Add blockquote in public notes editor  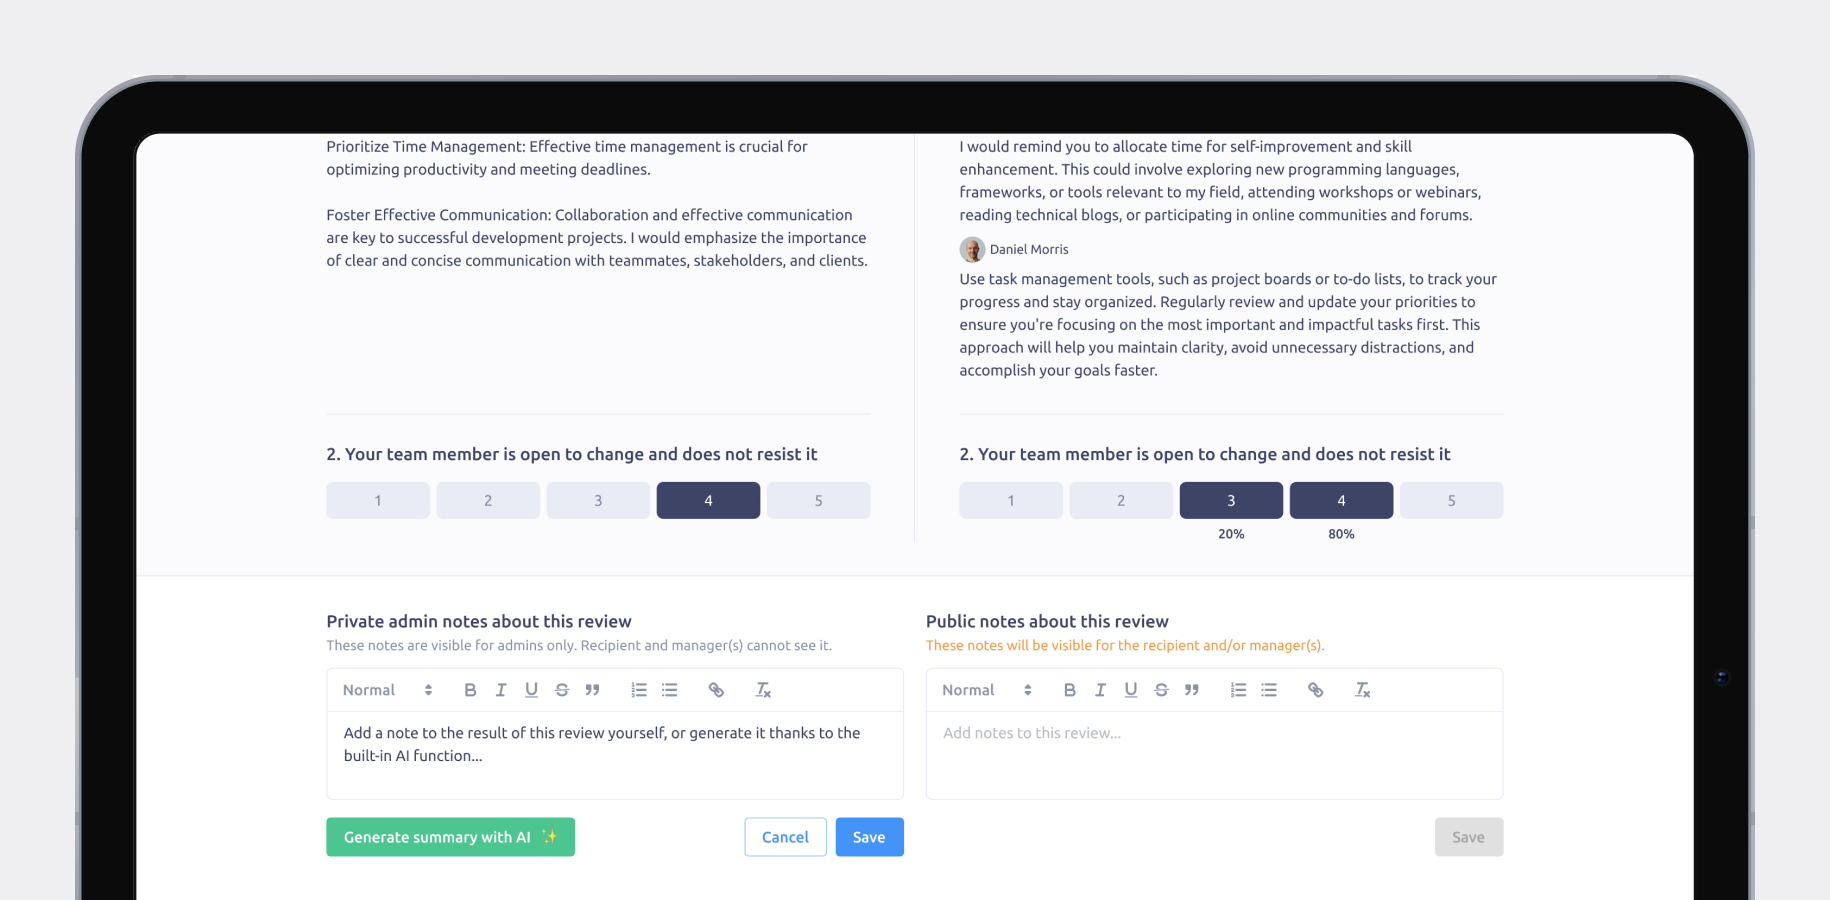click(1192, 690)
